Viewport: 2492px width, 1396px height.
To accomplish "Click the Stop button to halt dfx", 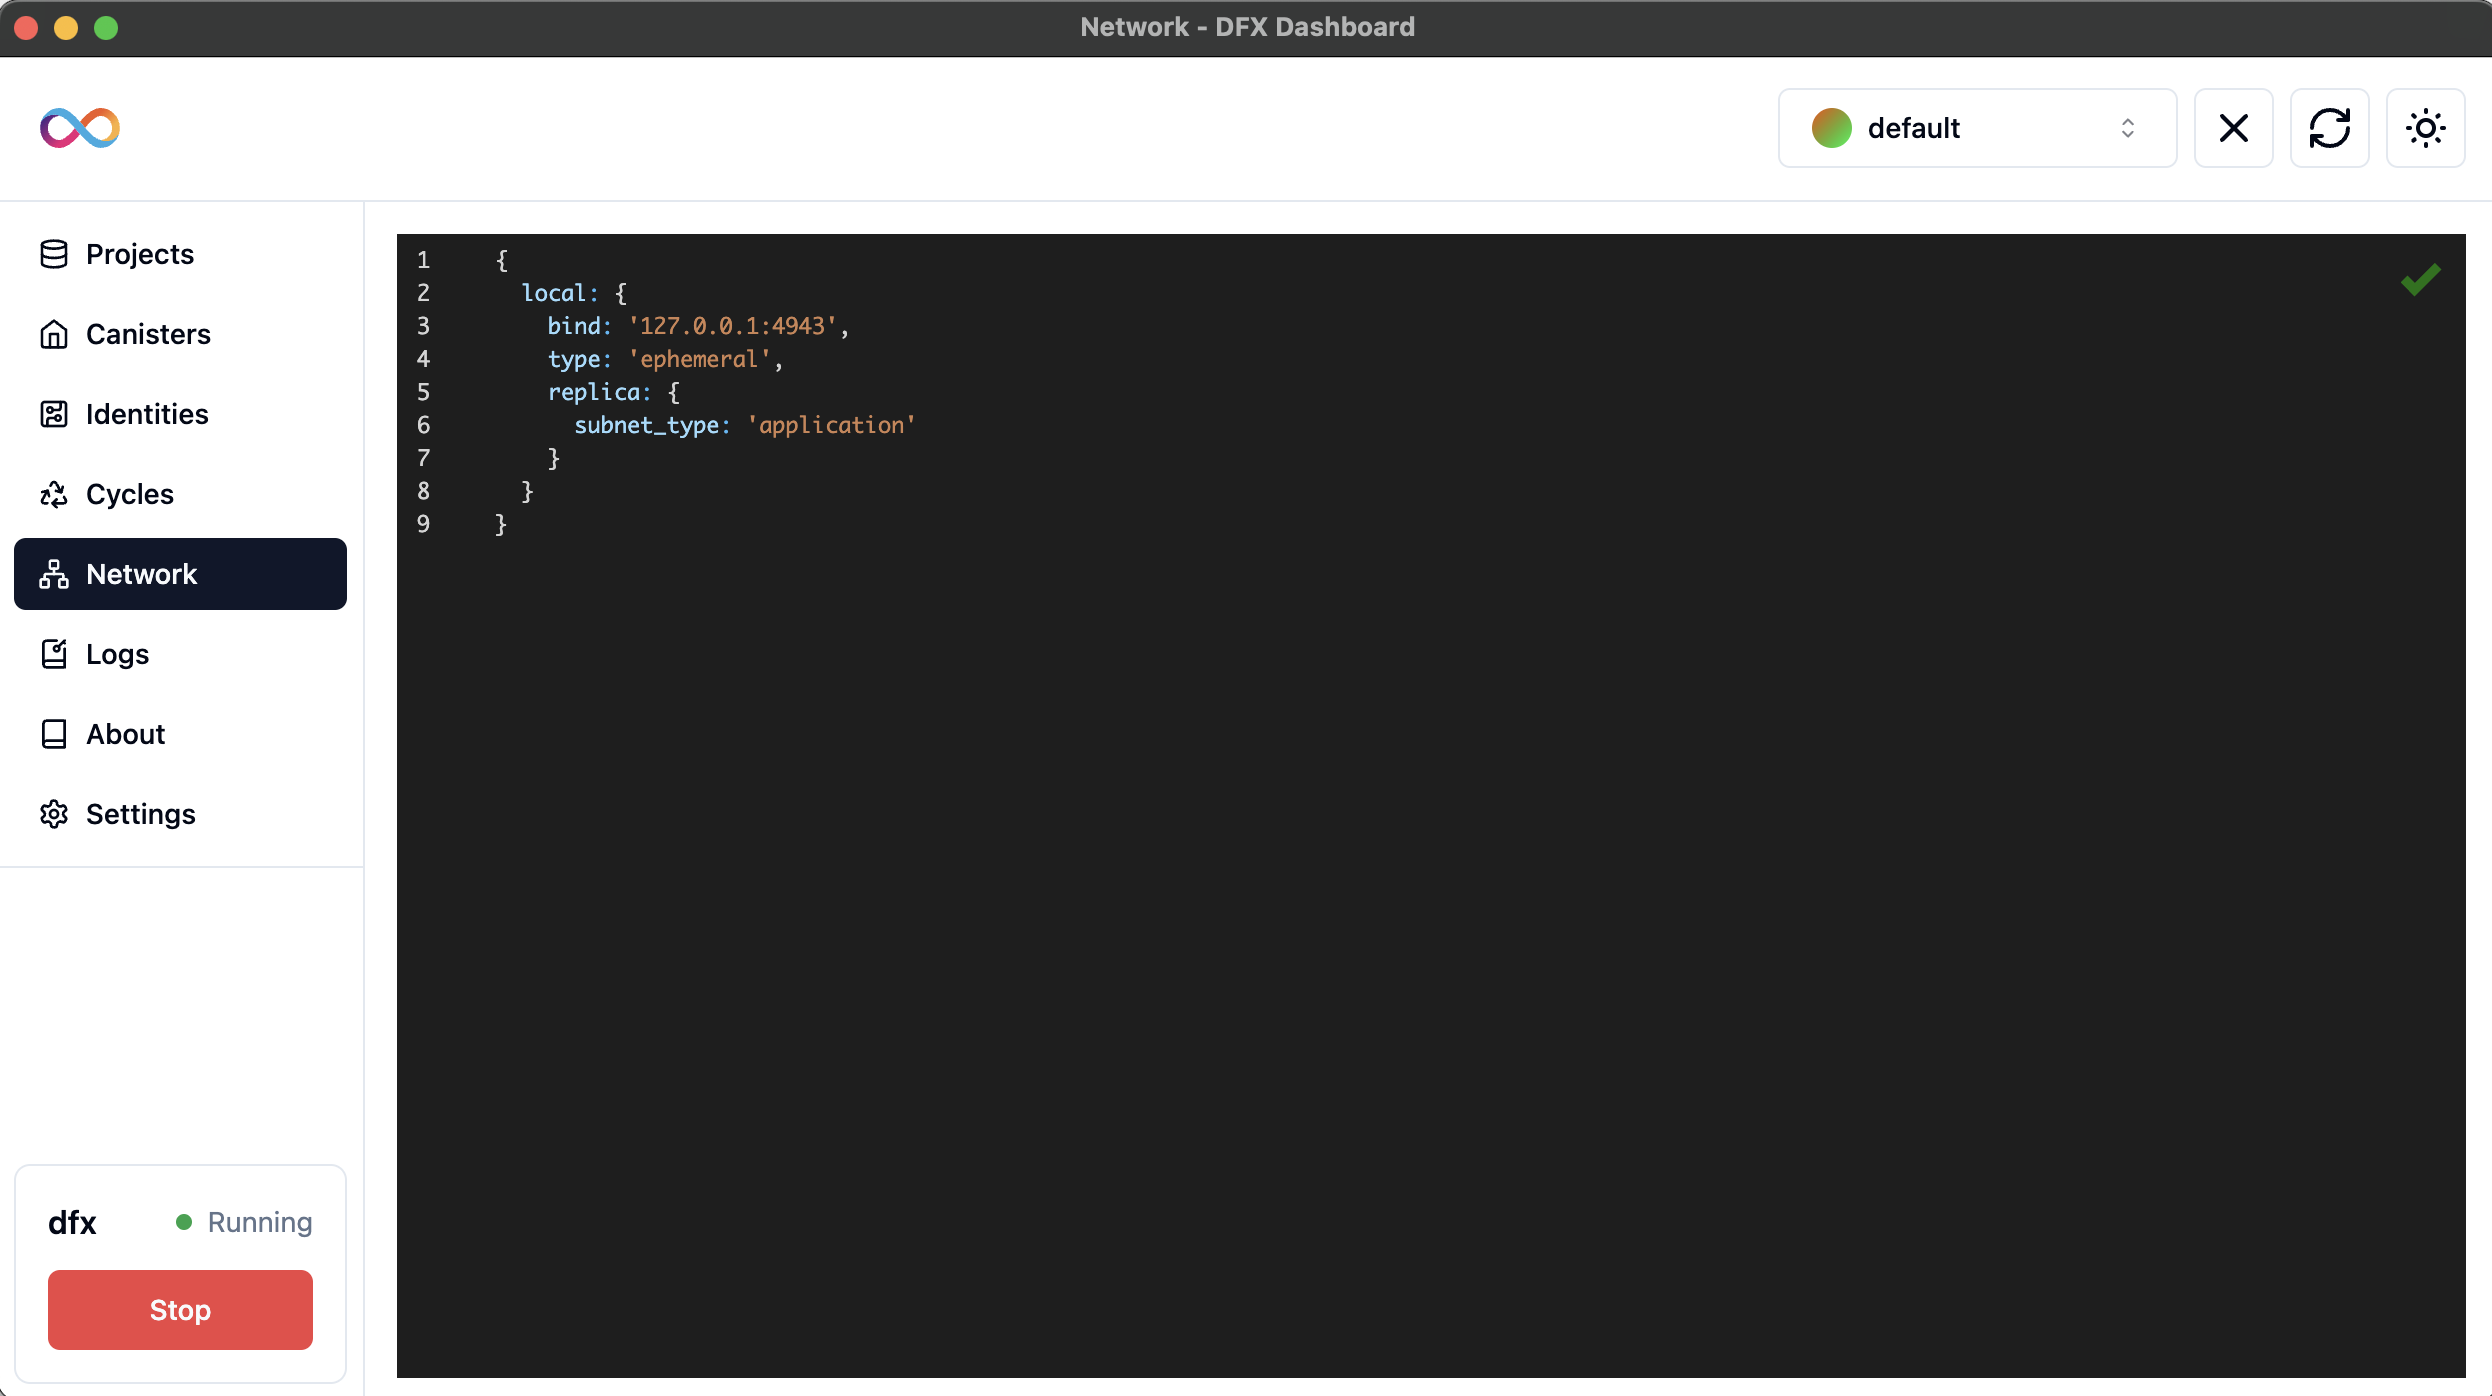I will [180, 1310].
